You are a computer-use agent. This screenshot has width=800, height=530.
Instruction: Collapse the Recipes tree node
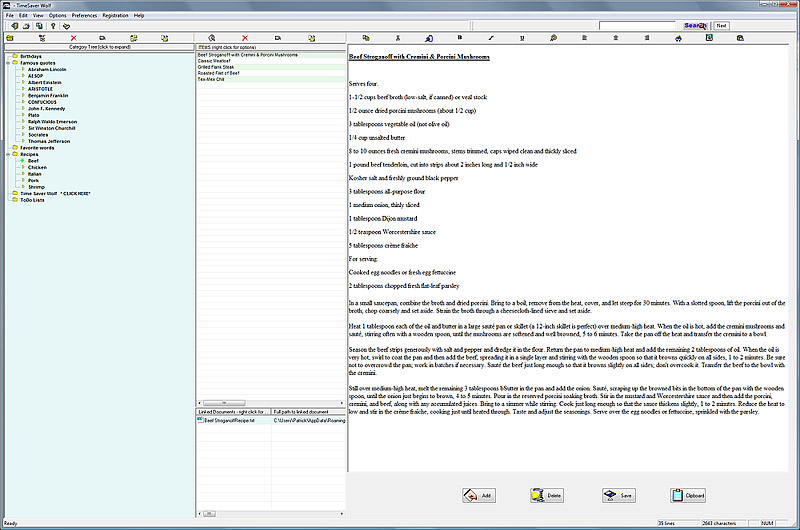8,154
